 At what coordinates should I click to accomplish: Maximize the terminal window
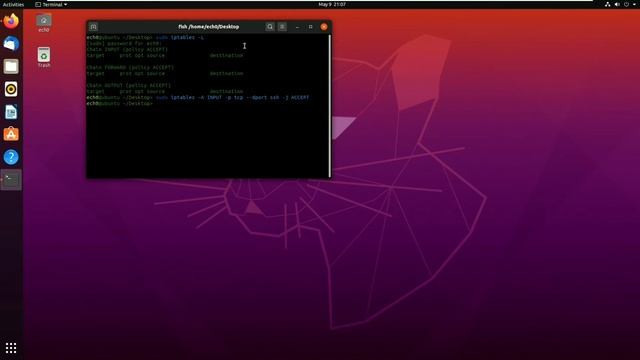(311, 27)
